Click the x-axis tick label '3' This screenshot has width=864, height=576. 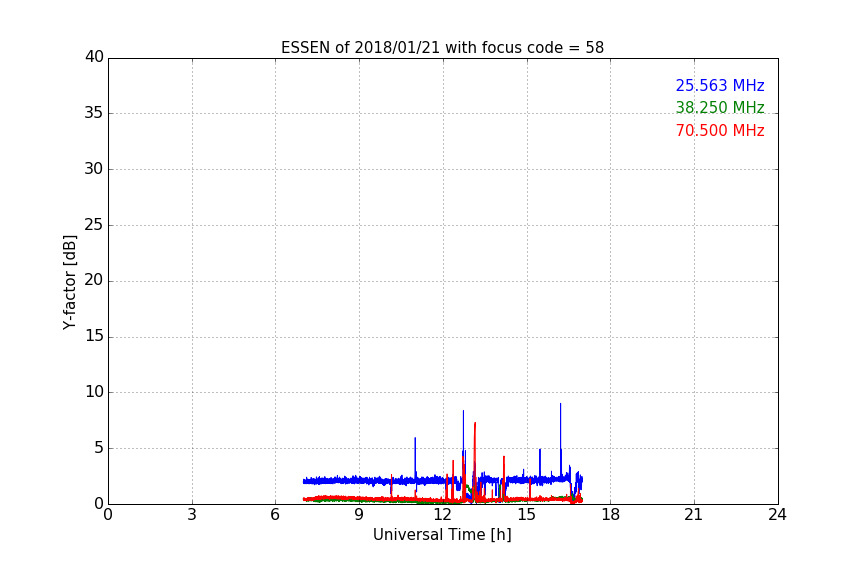coord(192,515)
